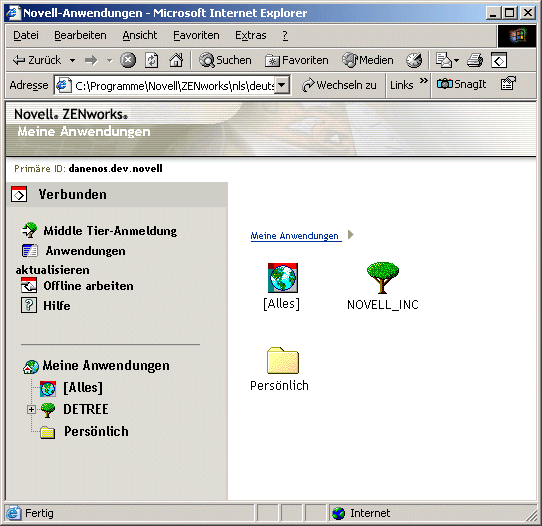542x526 pixels.
Task: Select [Alles] in the tree
Action: click(x=83, y=388)
